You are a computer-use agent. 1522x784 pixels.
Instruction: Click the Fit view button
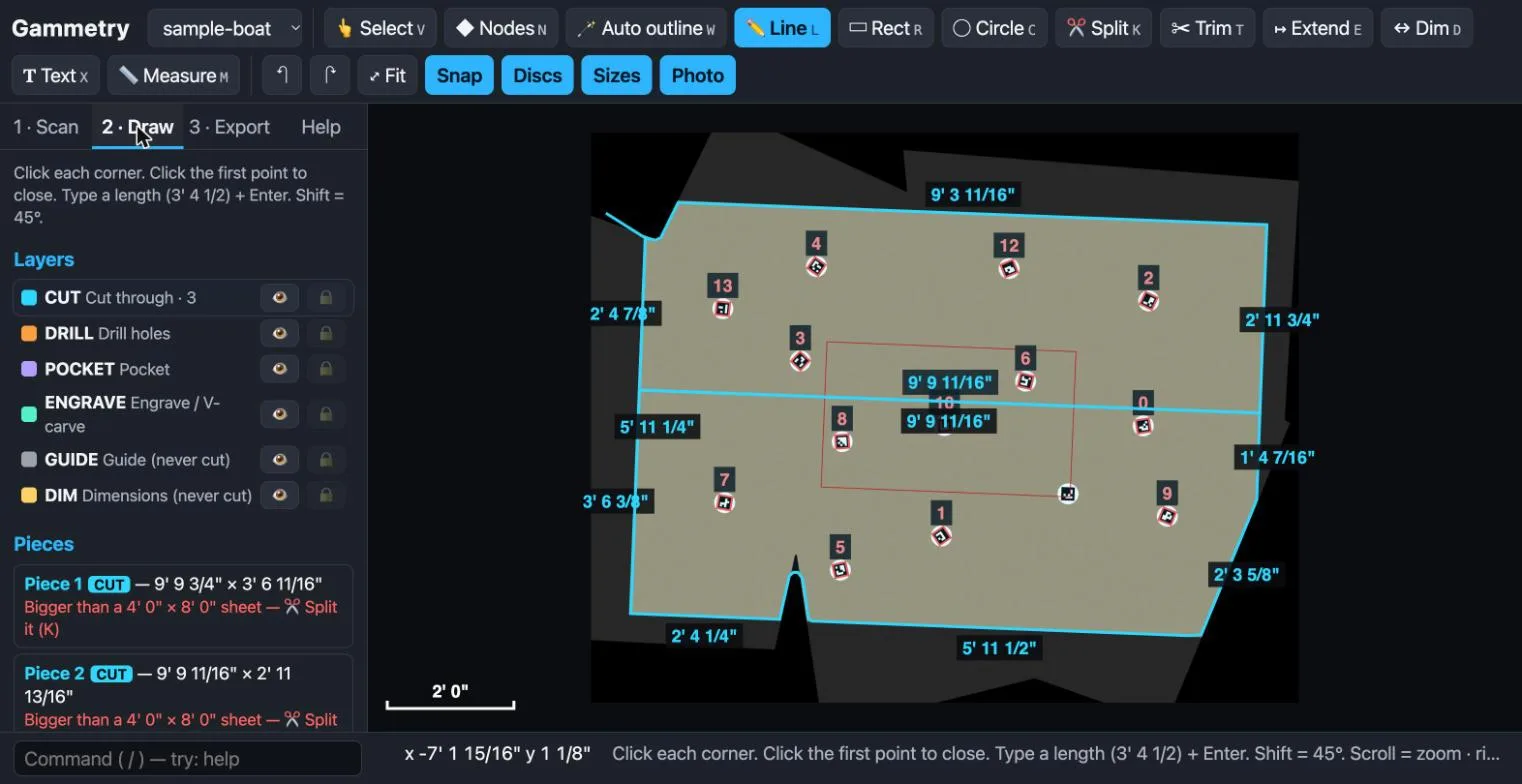tap(388, 75)
